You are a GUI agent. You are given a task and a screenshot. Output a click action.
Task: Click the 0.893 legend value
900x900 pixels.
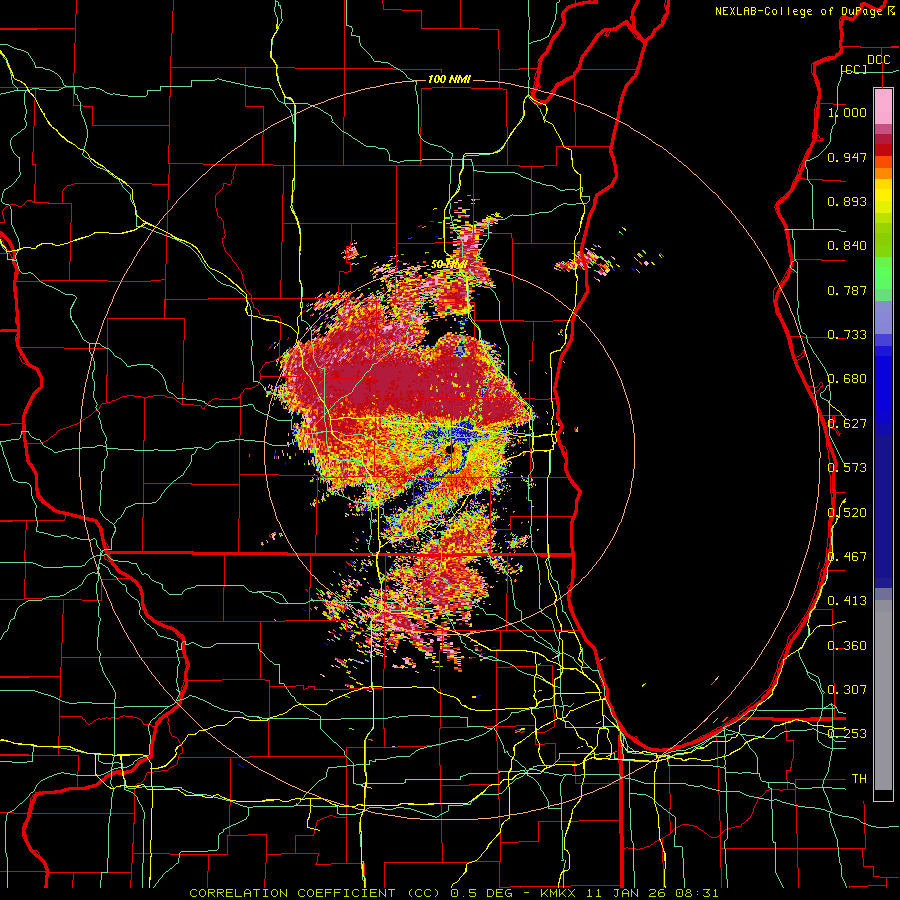(847, 201)
